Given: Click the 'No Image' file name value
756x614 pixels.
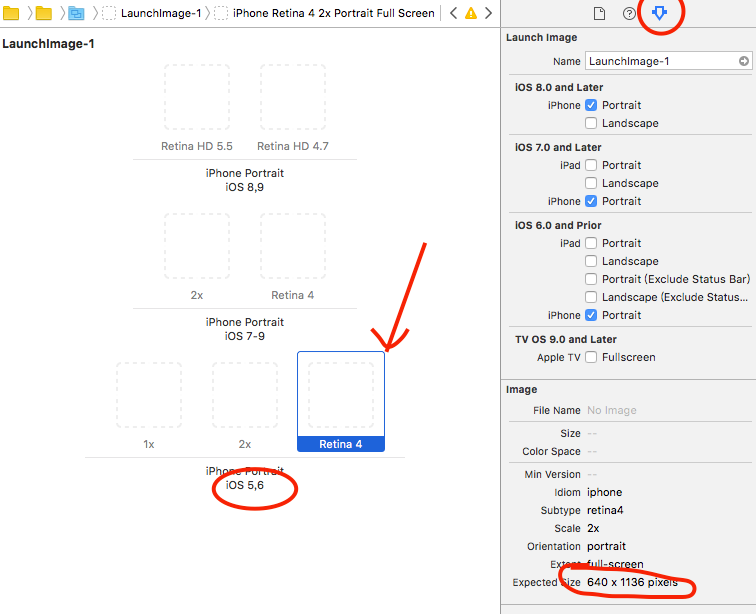Looking at the screenshot, I should click(x=611, y=410).
